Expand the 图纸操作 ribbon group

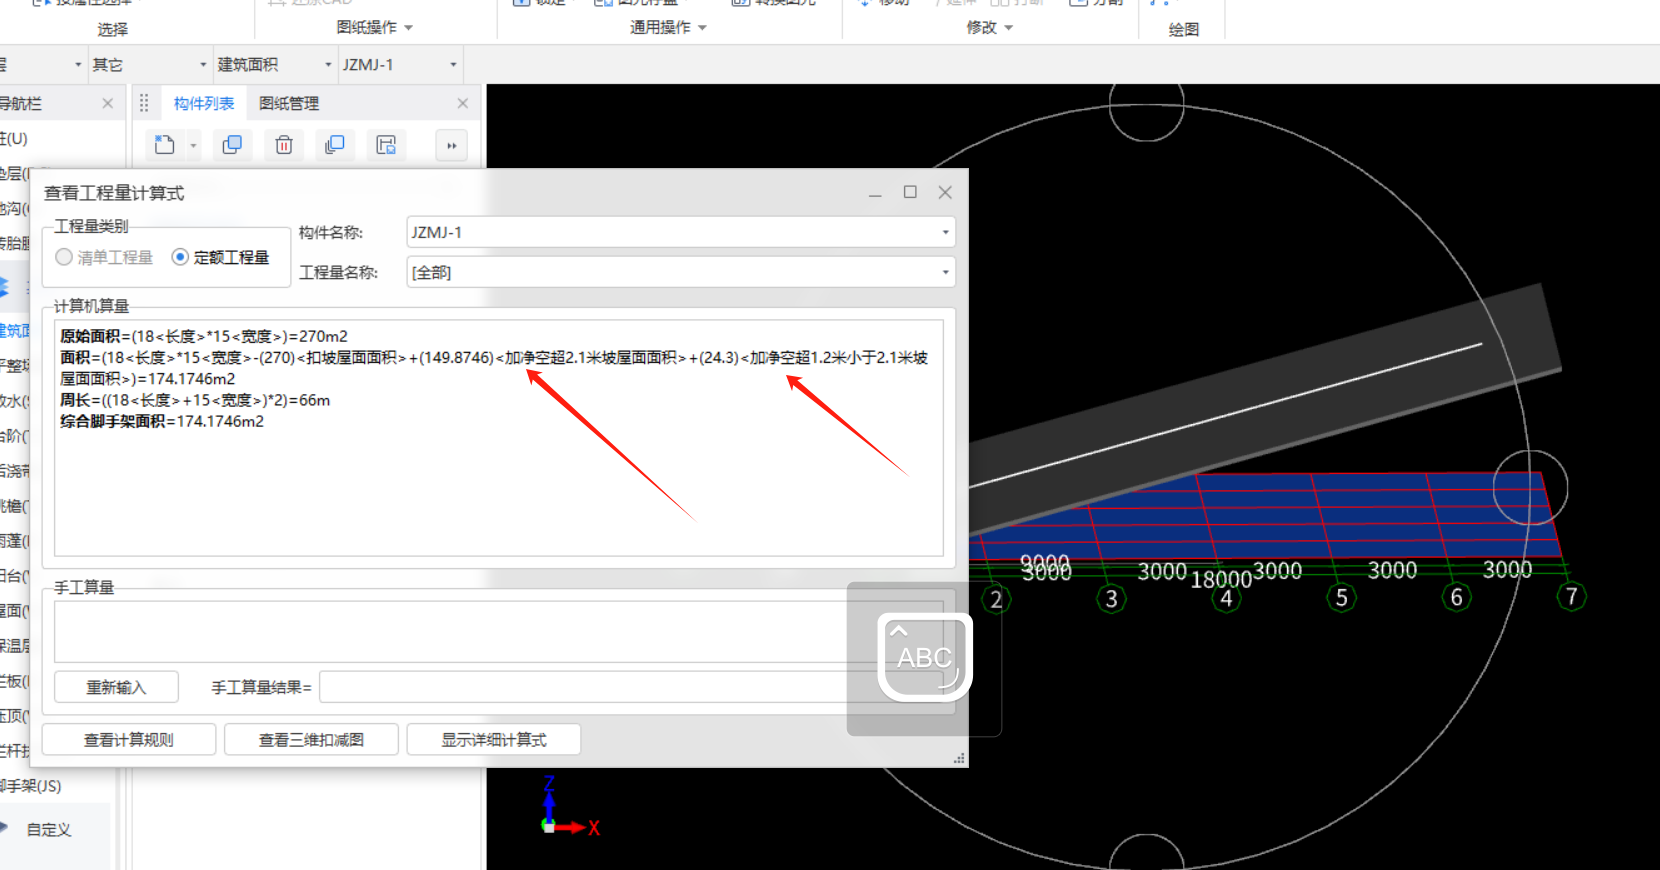(375, 28)
